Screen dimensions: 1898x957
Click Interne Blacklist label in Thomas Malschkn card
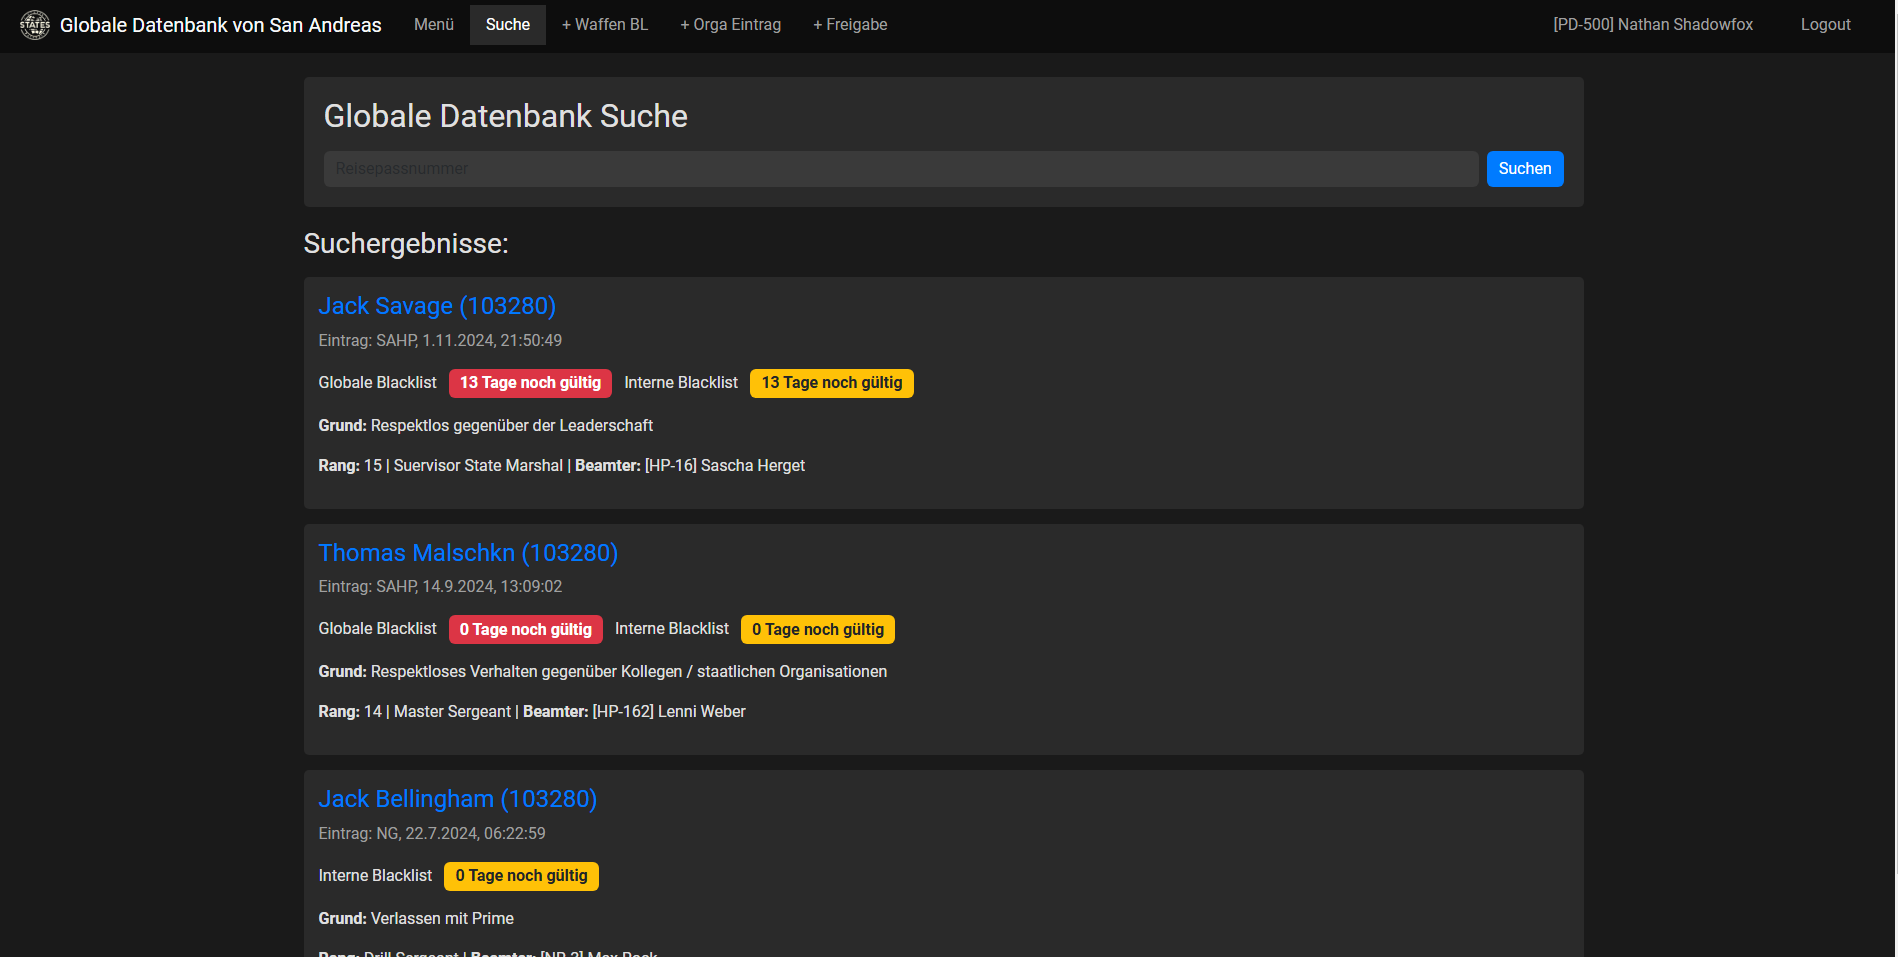672,629
